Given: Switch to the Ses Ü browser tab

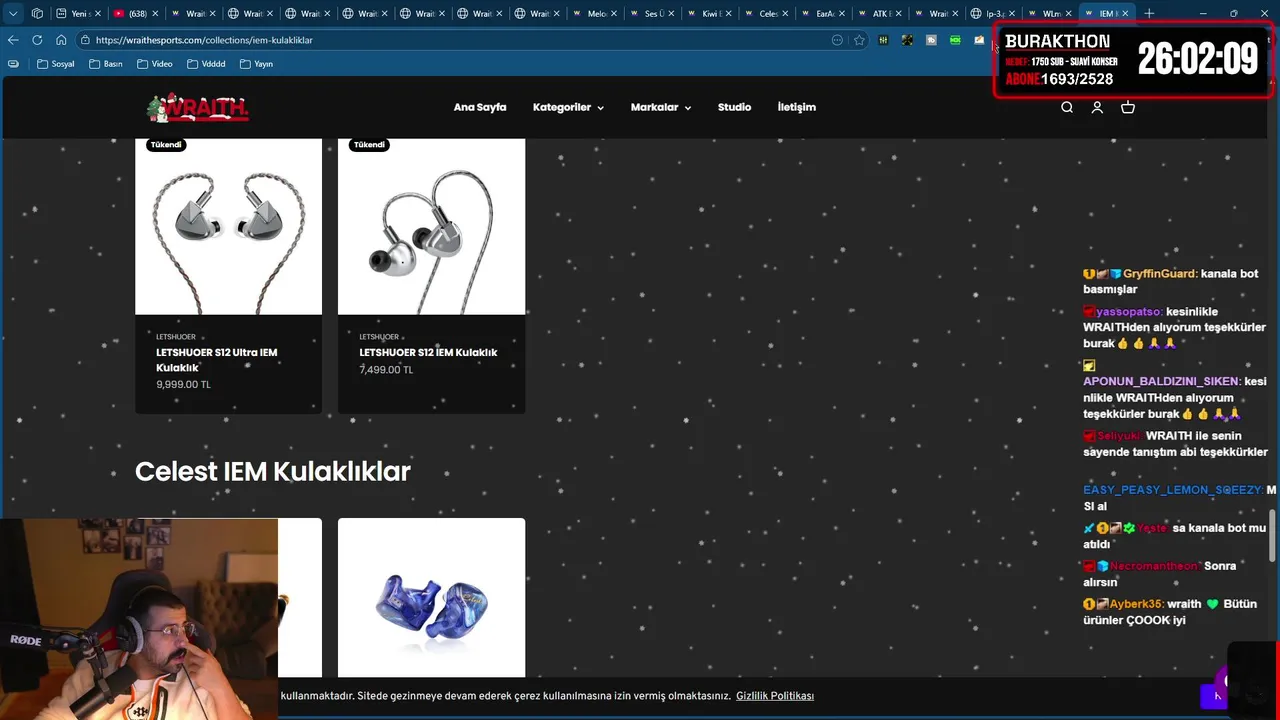Looking at the screenshot, I should [x=654, y=14].
